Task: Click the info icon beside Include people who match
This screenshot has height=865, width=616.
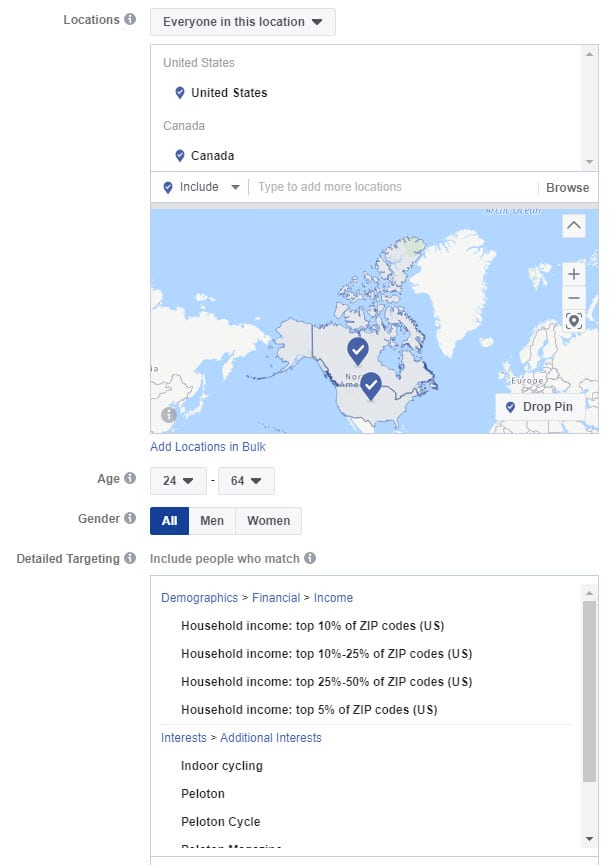Action: point(310,558)
